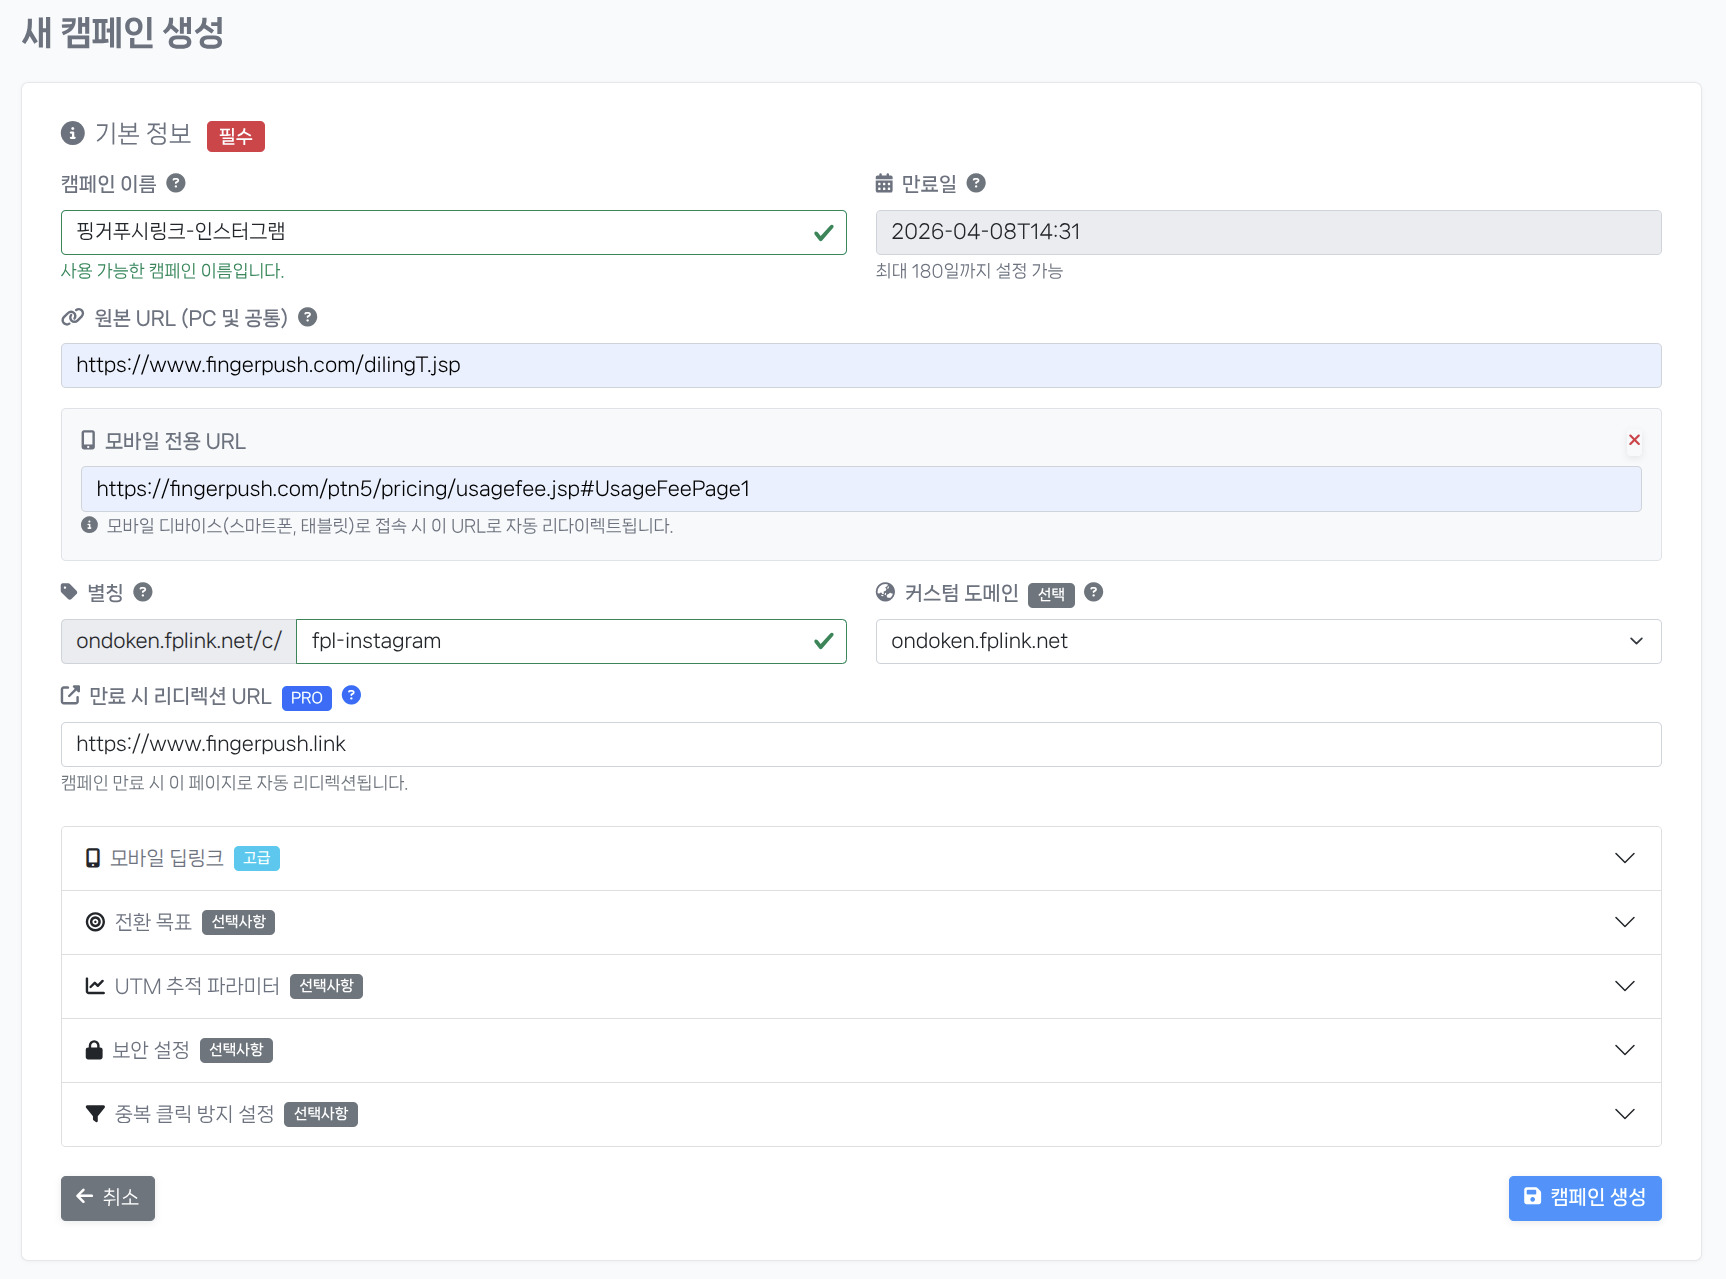The width and height of the screenshot is (1726, 1279).
Task: Click help icon next to 캠페인 이름
Action: [x=176, y=183]
